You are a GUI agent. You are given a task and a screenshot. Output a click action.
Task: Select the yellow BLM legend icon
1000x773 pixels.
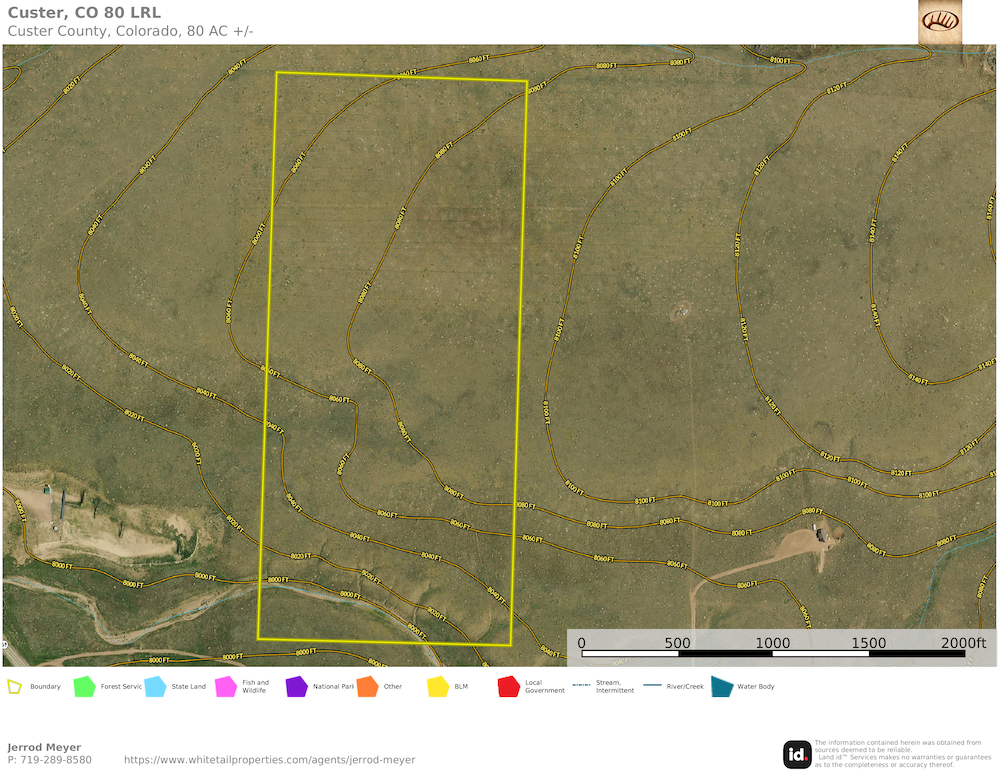click(438, 687)
